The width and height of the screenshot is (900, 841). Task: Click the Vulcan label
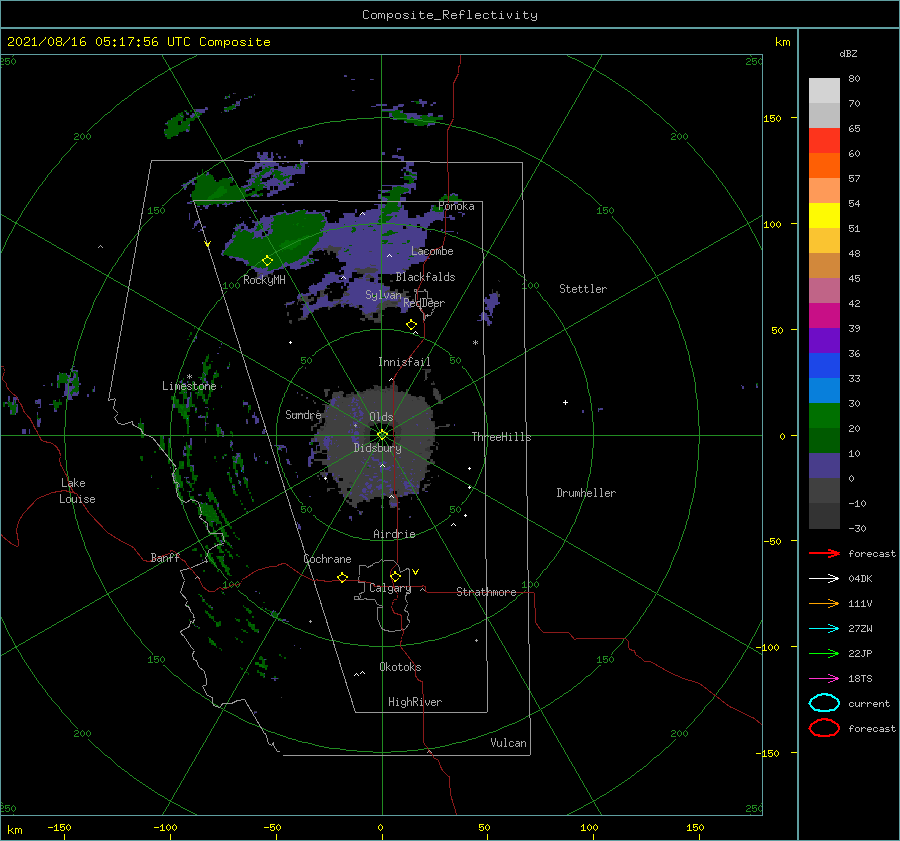(x=508, y=743)
